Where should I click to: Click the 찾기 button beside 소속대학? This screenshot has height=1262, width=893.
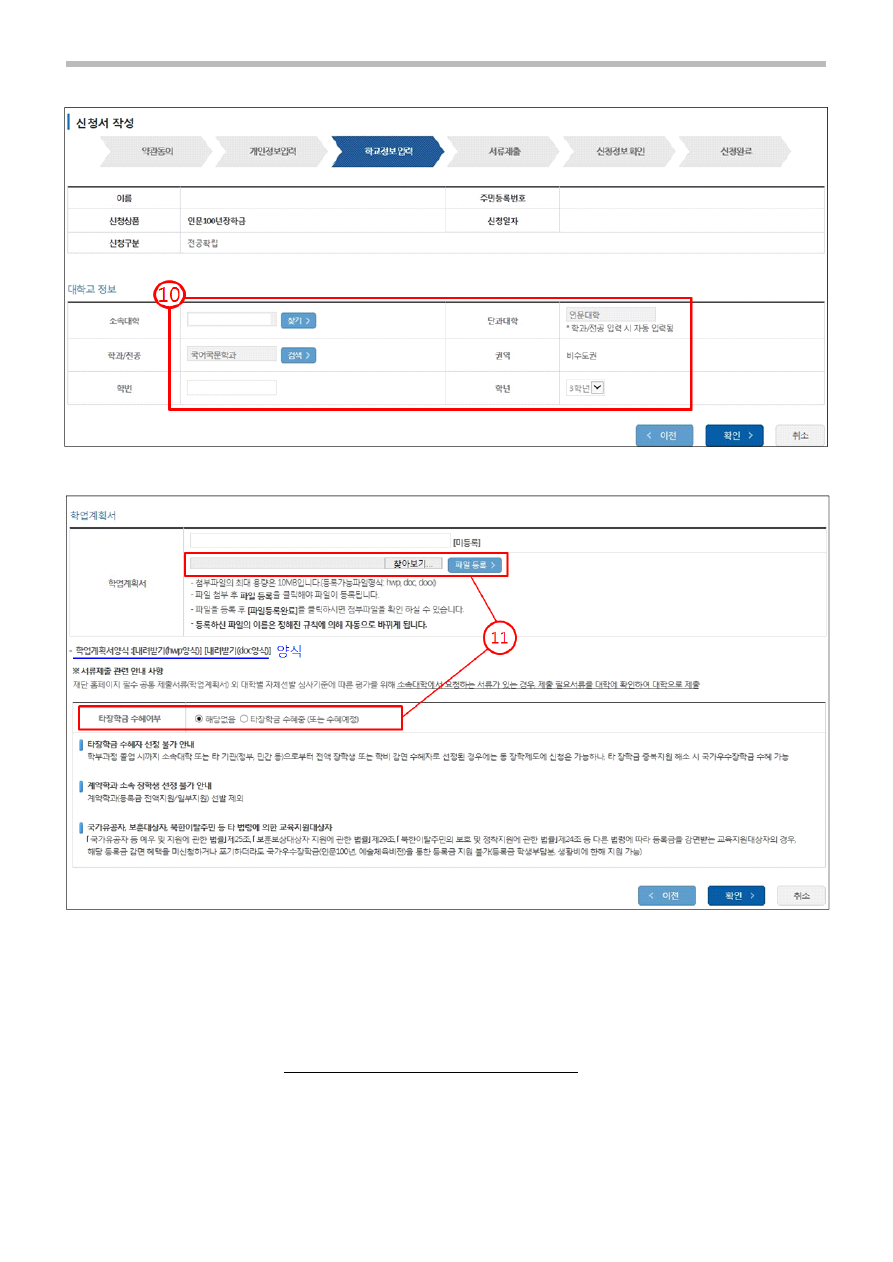point(298,320)
